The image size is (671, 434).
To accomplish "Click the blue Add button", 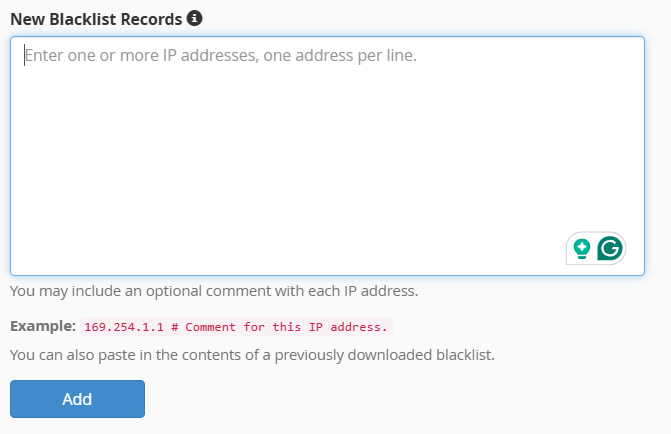I will click(x=77, y=399).
